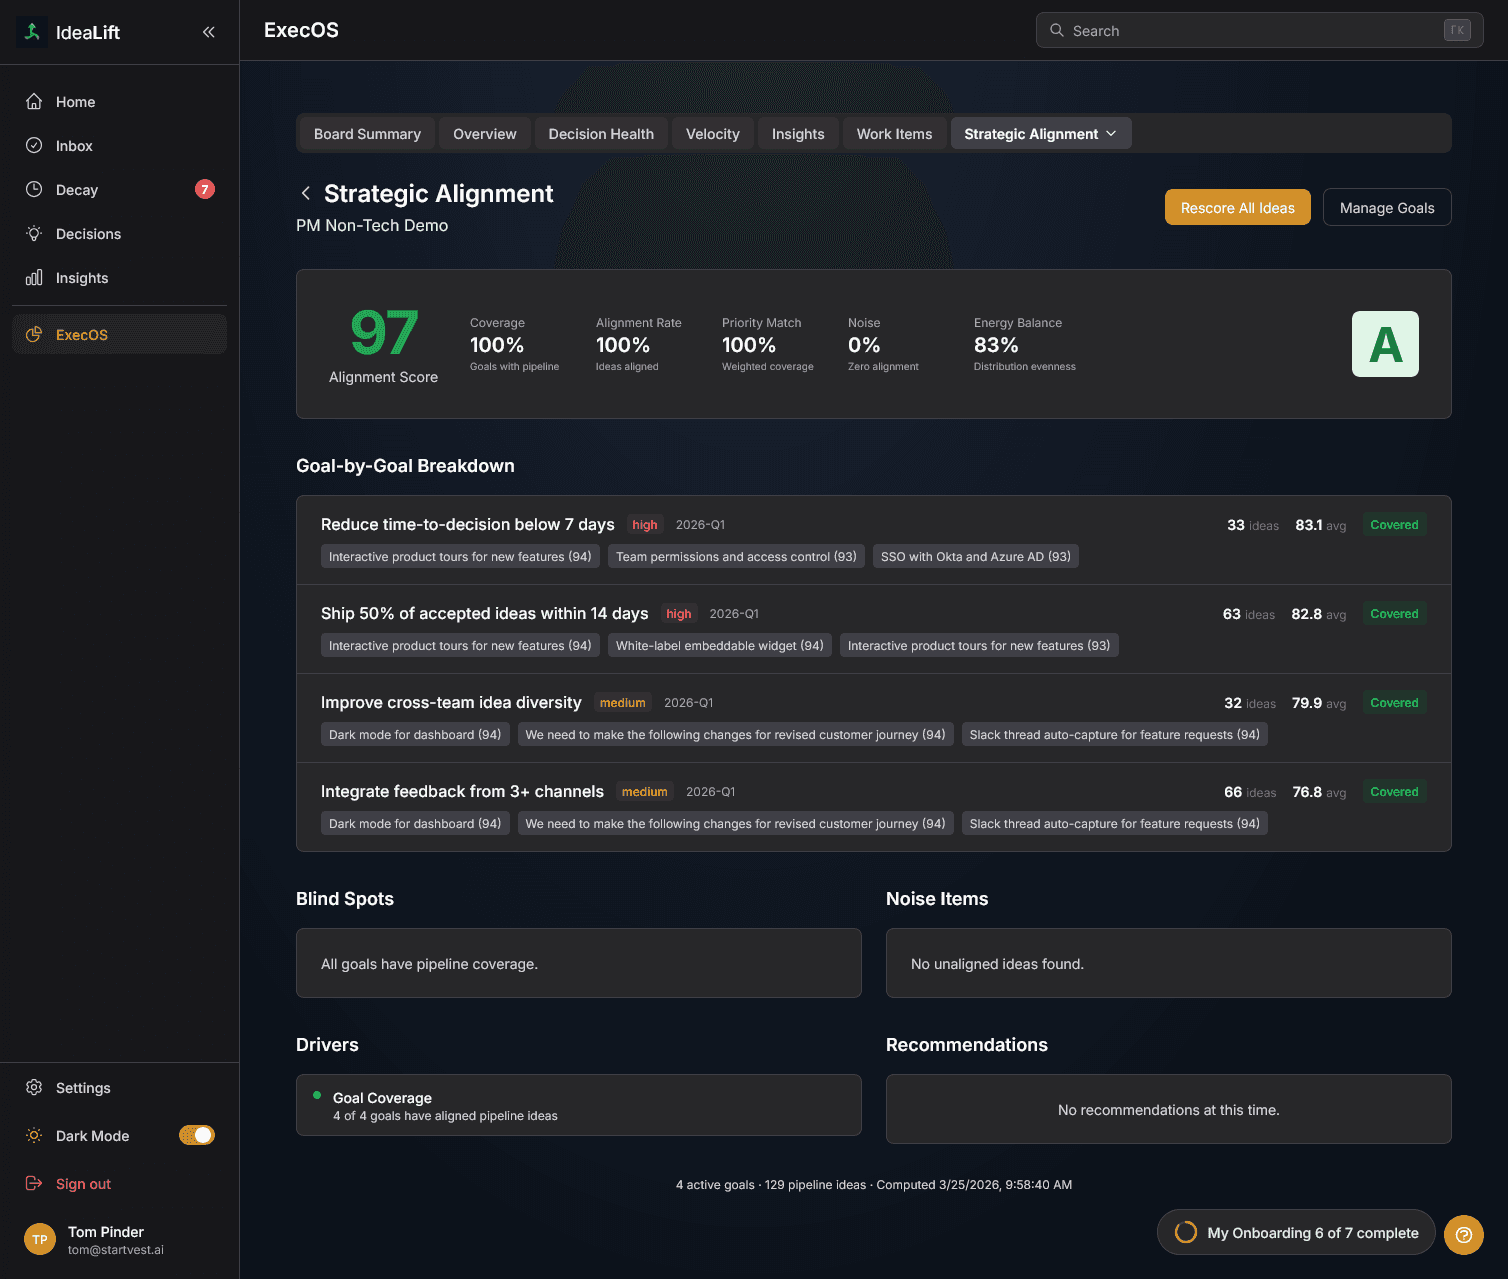This screenshot has height=1279, width=1508.
Task: Click the Decisions lightbulb icon
Action: (34, 234)
